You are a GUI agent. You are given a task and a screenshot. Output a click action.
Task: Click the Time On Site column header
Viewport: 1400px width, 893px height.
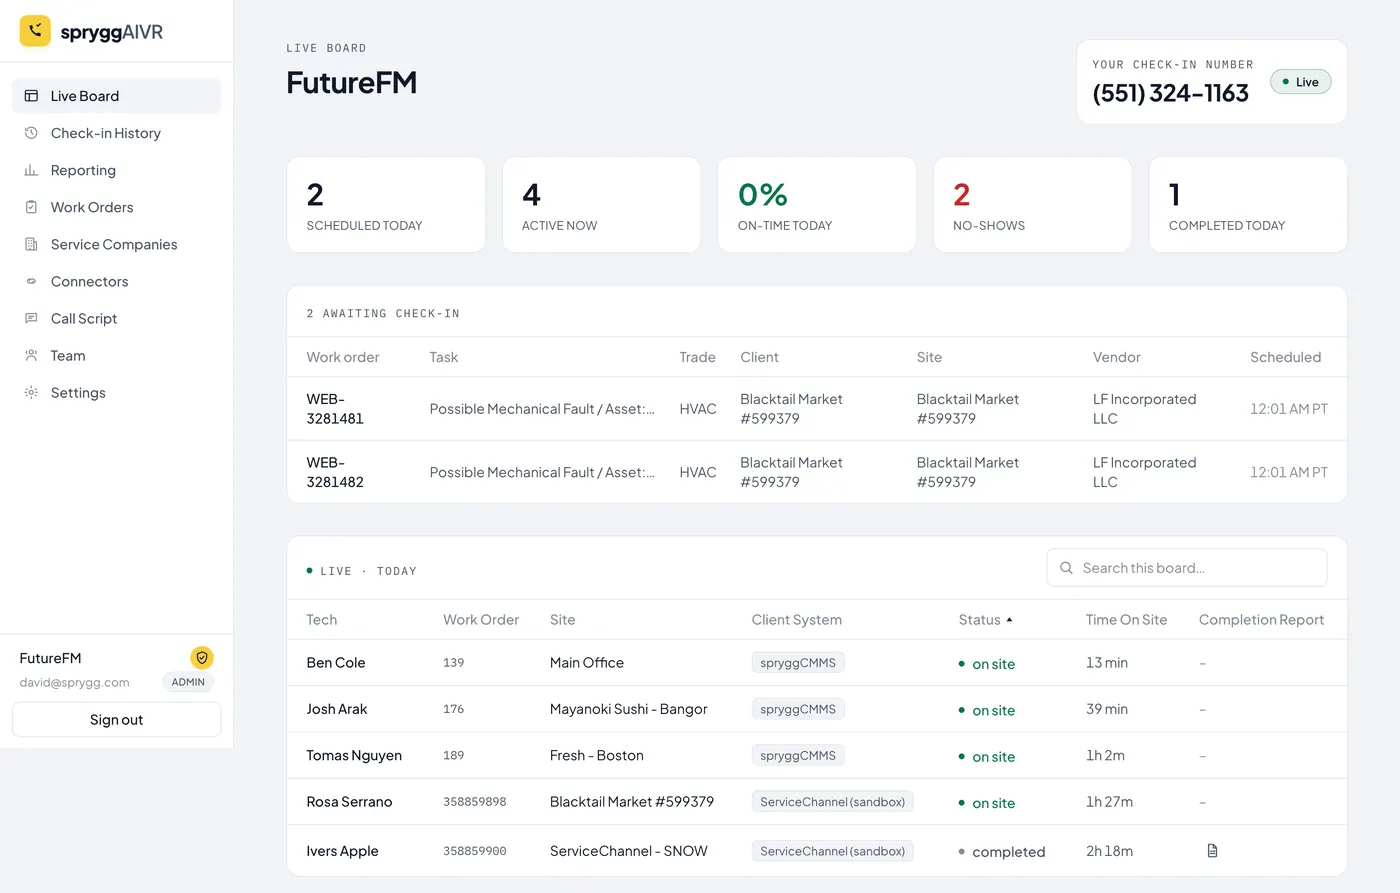click(1126, 620)
